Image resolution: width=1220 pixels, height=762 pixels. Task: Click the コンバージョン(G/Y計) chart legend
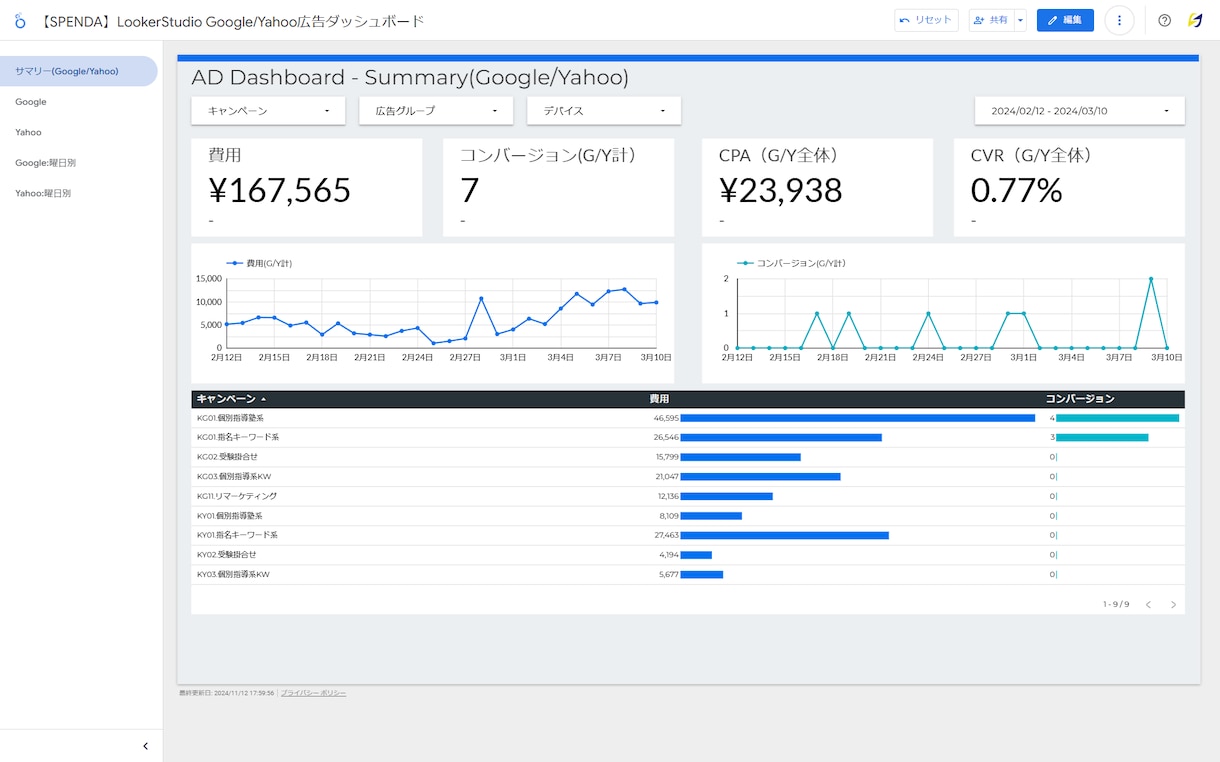[x=791, y=263]
